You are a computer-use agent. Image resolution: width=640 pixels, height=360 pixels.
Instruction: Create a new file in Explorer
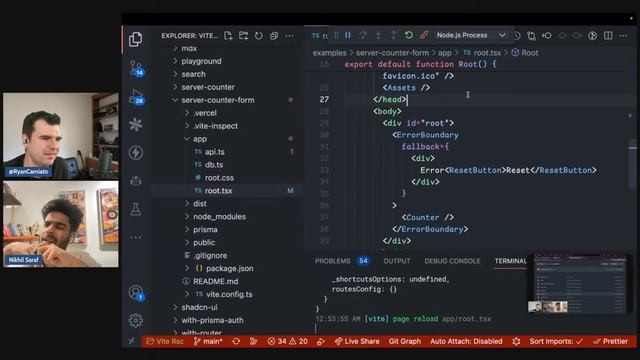click(228, 36)
